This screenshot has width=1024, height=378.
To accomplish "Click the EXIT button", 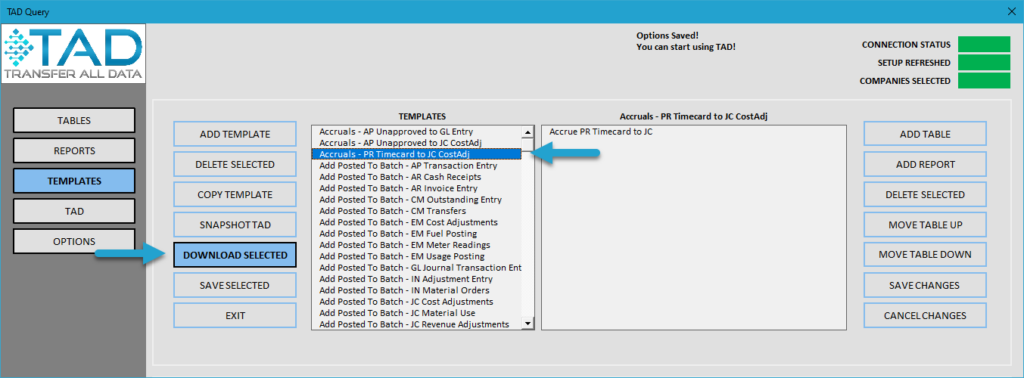I will [x=235, y=315].
